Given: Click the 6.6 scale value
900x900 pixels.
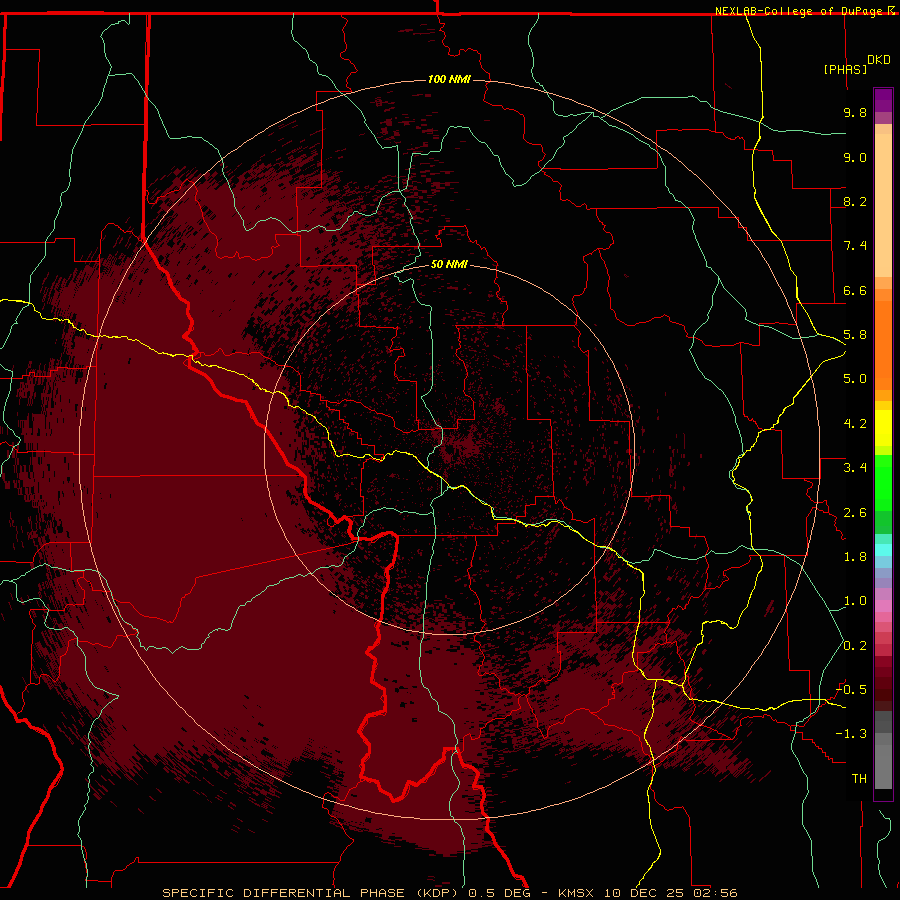Looking at the screenshot, I should click(x=855, y=290).
